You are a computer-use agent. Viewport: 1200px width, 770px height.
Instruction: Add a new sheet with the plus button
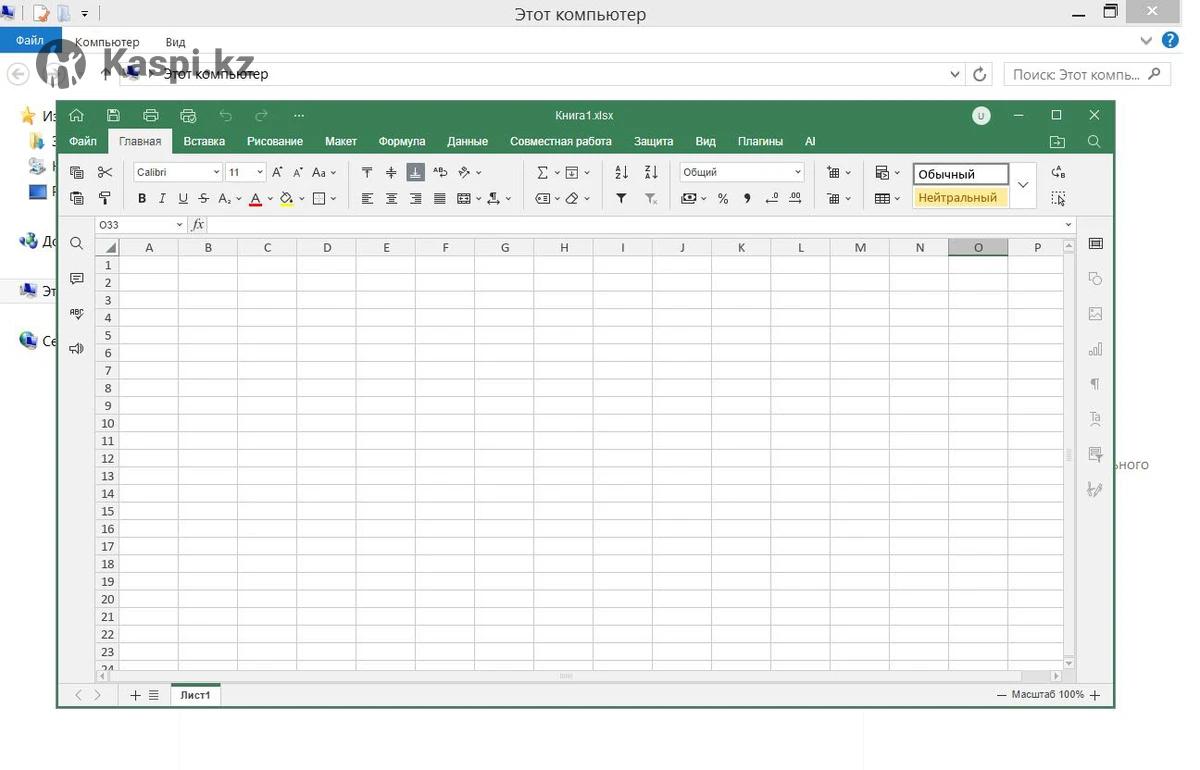click(x=135, y=695)
